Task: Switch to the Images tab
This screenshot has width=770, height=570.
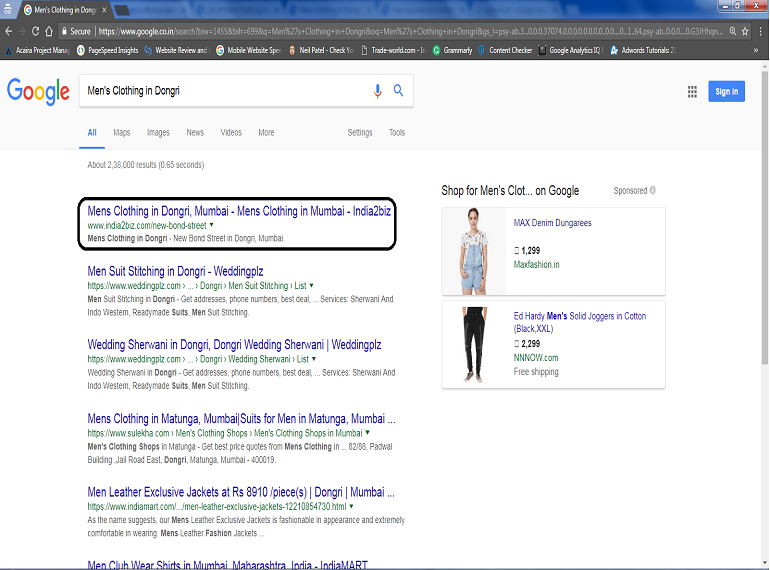Action: point(158,133)
